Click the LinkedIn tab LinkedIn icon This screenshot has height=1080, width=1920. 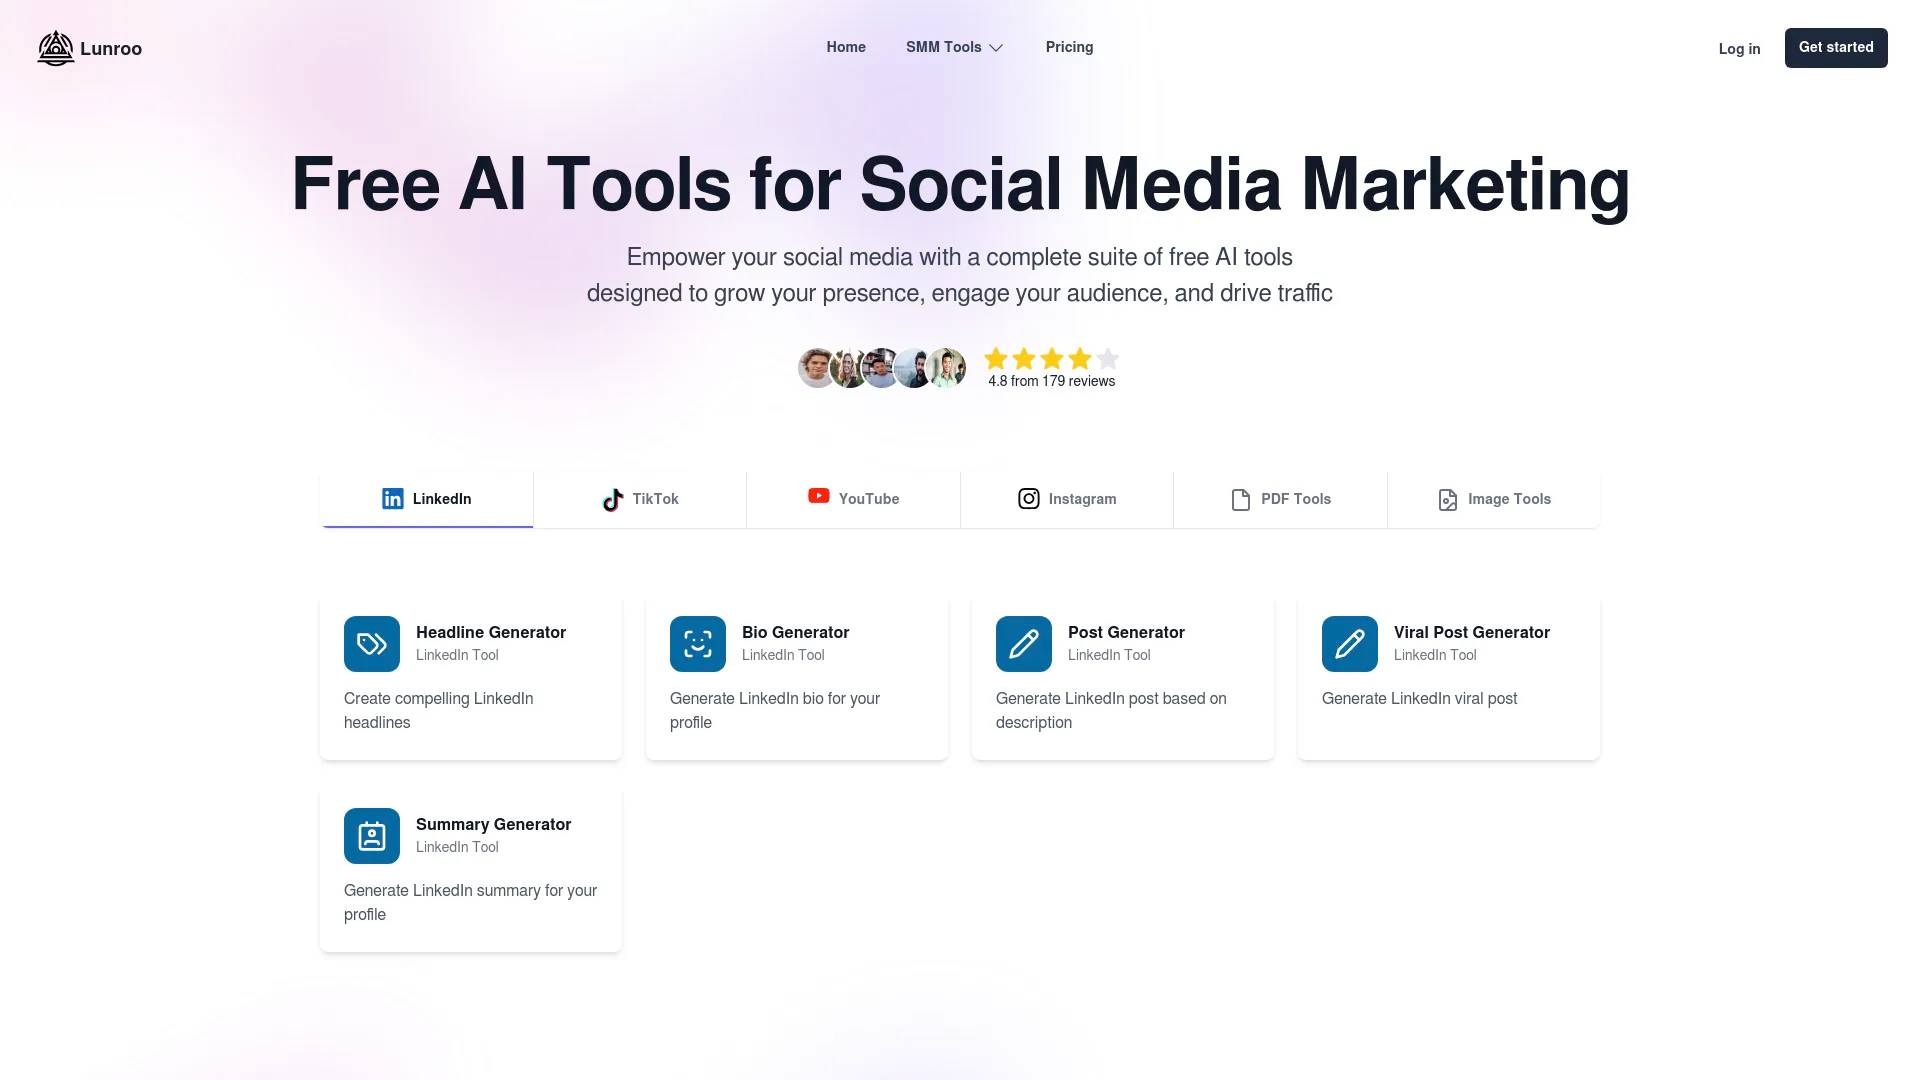pyautogui.click(x=393, y=498)
